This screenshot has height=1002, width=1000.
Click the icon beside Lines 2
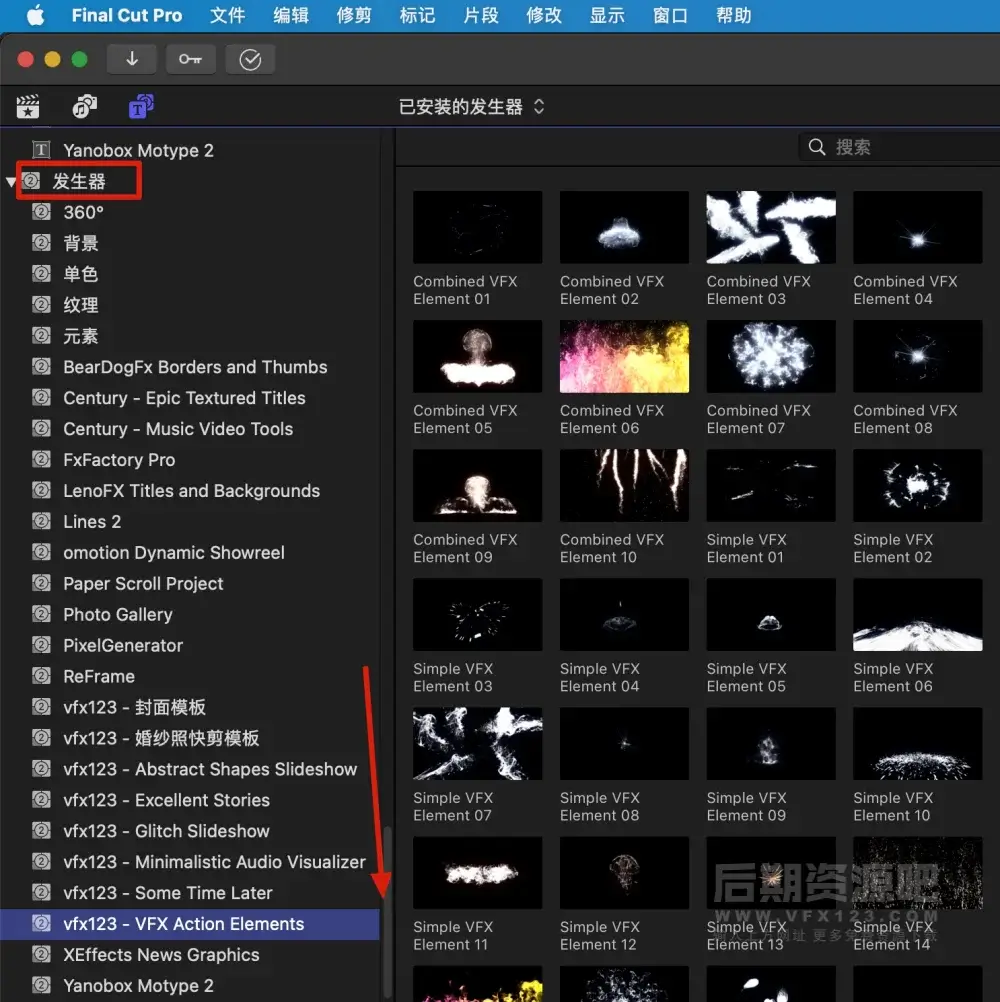[42, 521]
